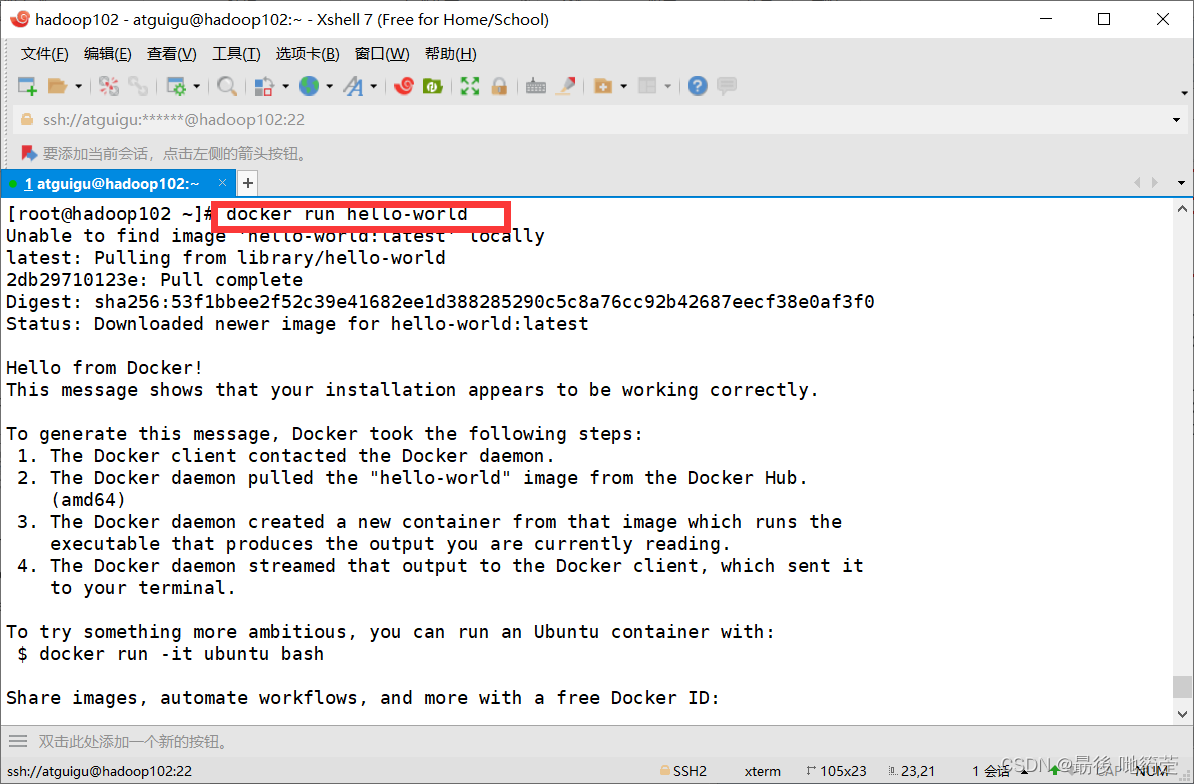Image resolution: width=1194 pixels, height=784 pixels.
Task: Click the New session icon
Action: [27, 86]
